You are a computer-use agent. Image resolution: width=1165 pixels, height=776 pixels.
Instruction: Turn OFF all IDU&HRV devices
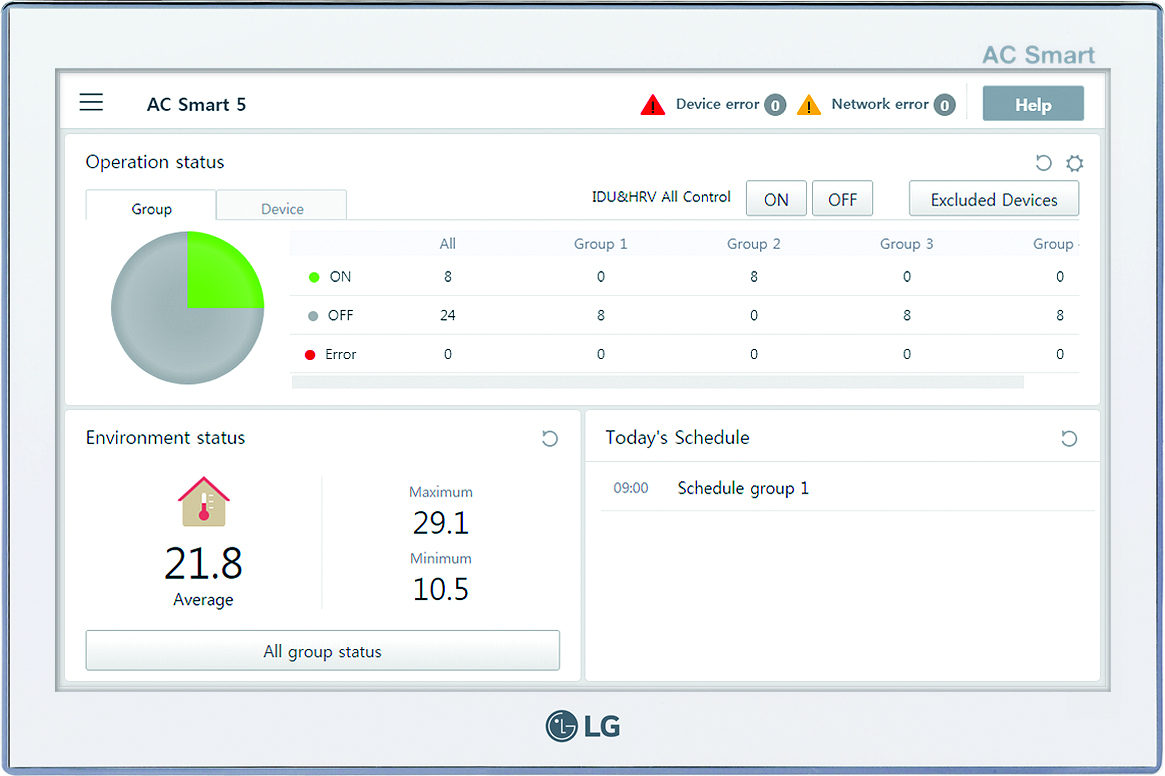point(842,198)
